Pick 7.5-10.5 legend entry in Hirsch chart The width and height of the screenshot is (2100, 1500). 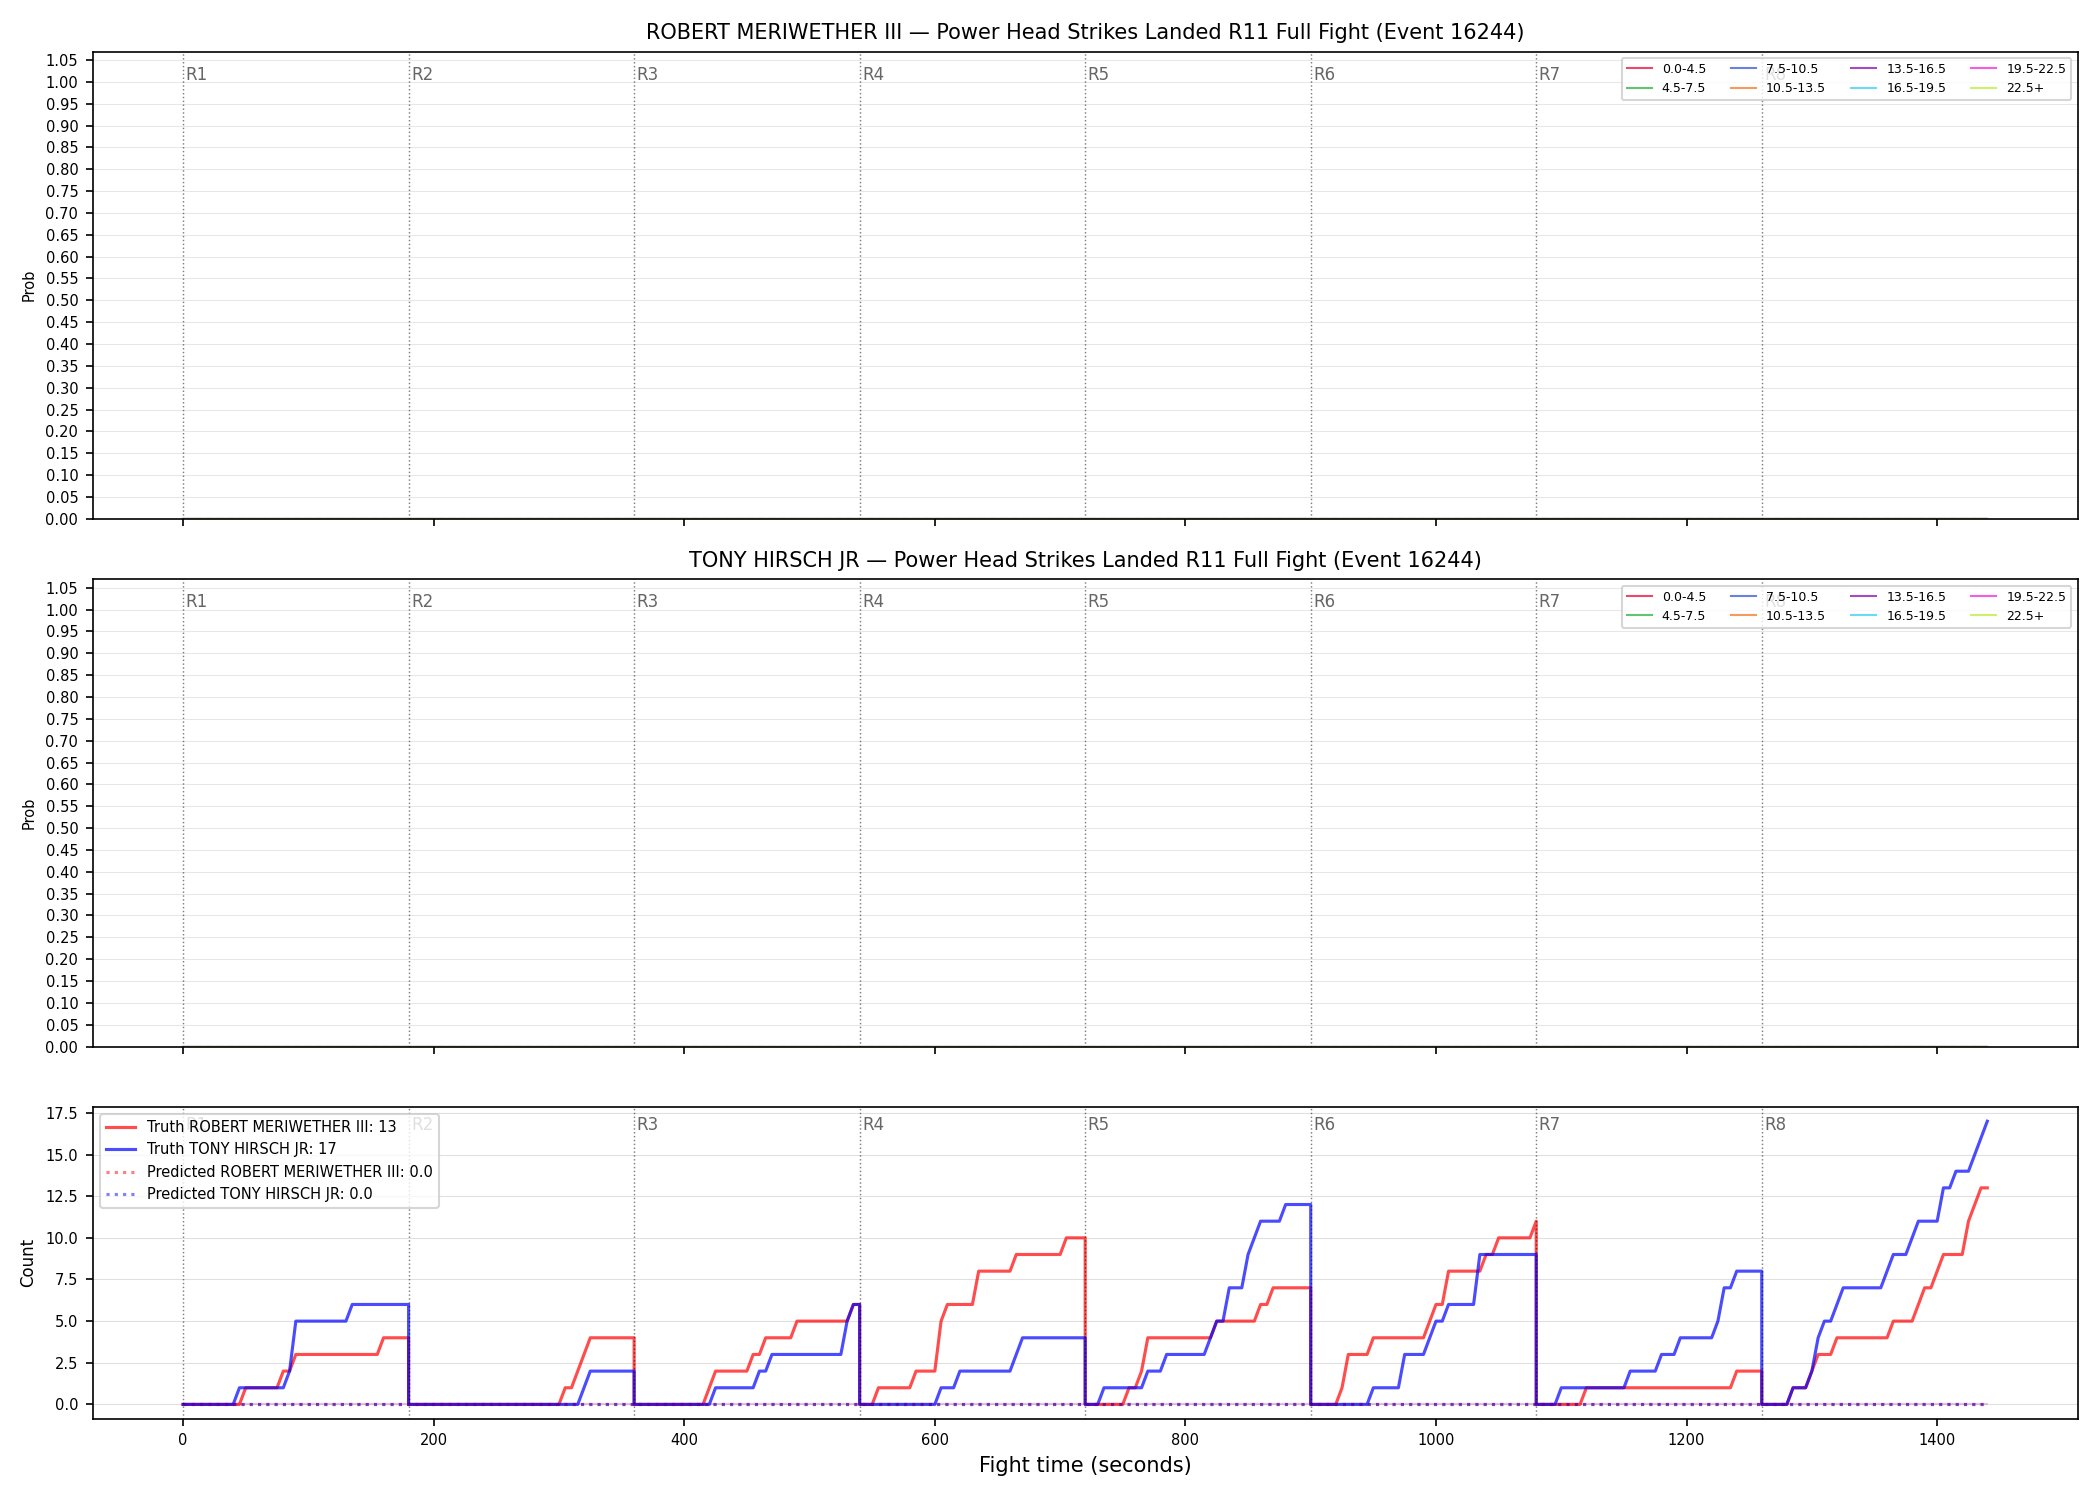pos(1774,597)
